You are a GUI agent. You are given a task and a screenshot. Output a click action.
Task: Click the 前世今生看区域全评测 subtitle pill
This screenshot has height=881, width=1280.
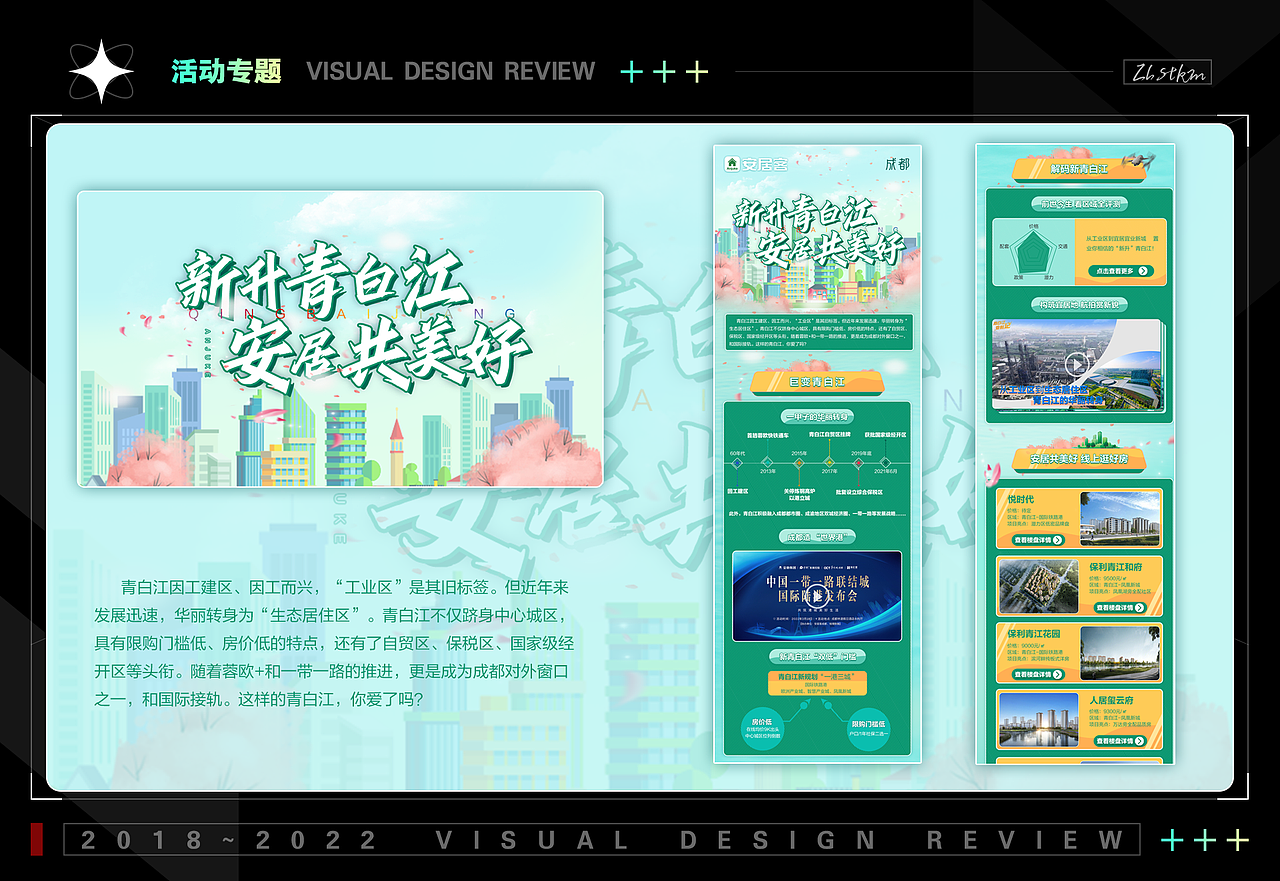[1078, 204]
